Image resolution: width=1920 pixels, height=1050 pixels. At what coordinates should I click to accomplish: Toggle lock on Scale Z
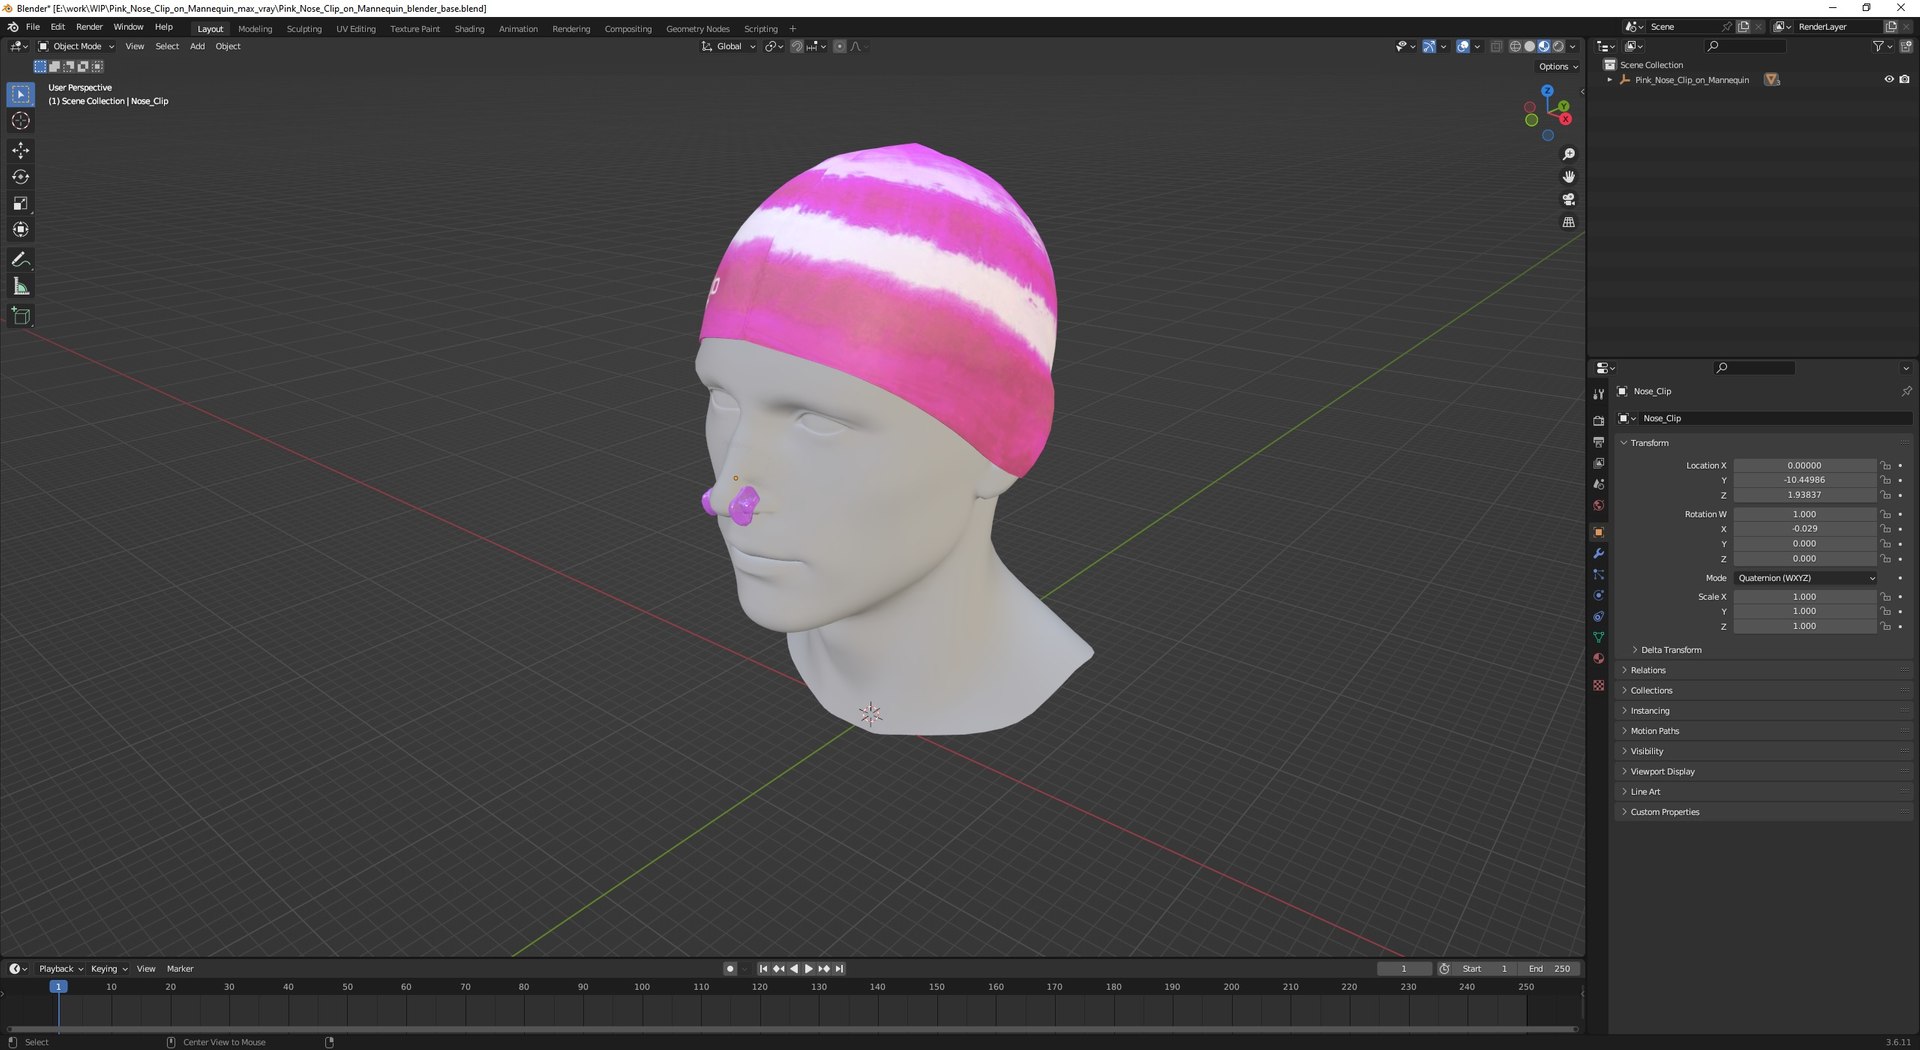(x=1885, y=627)
